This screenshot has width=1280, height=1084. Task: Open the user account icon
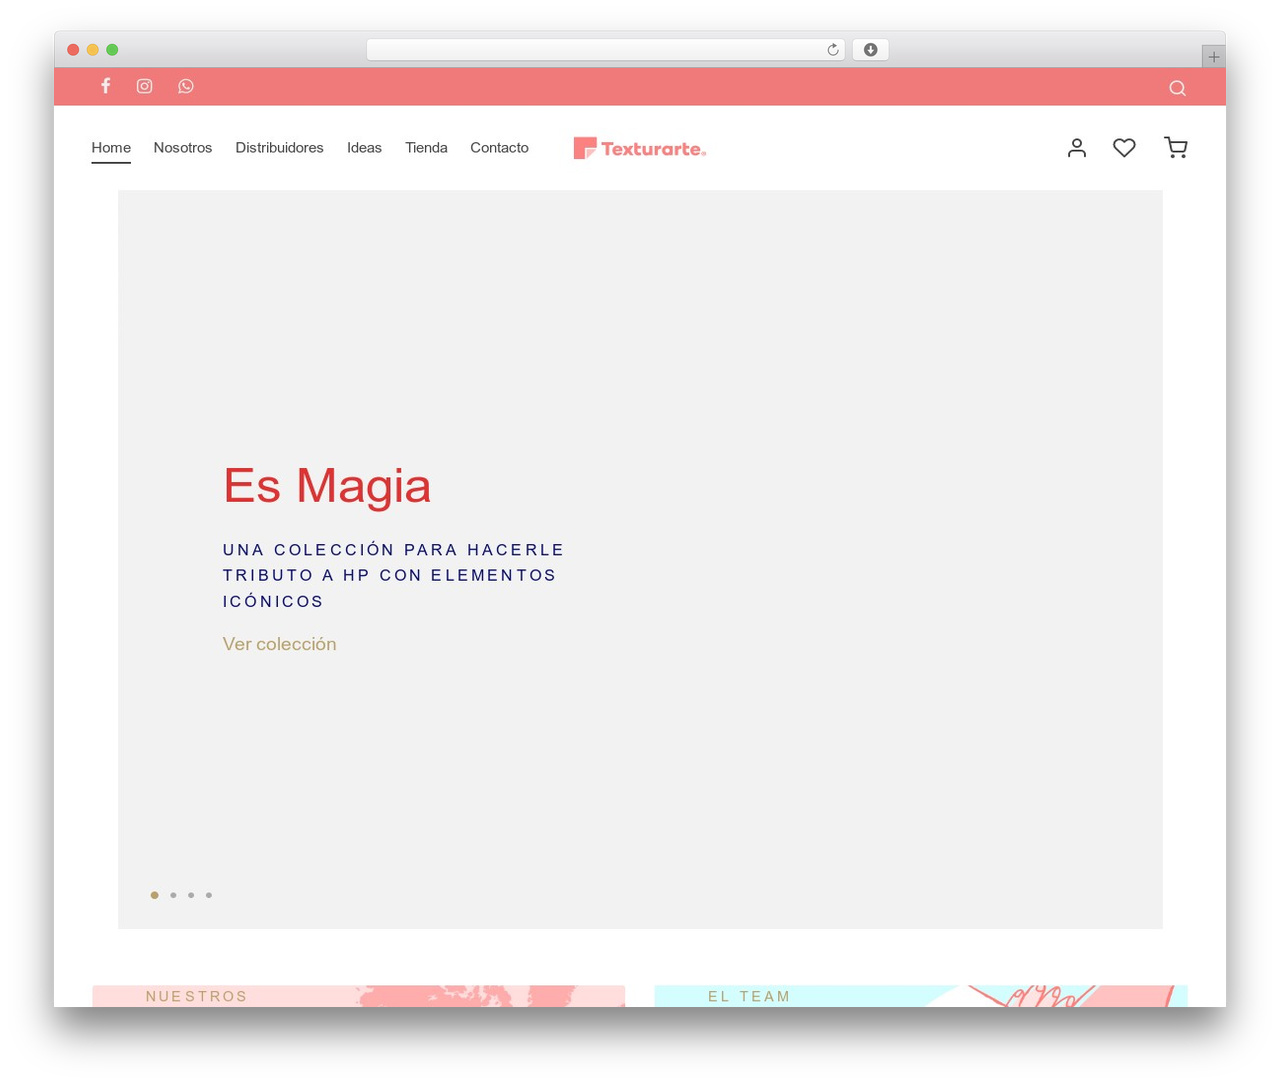coord(1077,148)
